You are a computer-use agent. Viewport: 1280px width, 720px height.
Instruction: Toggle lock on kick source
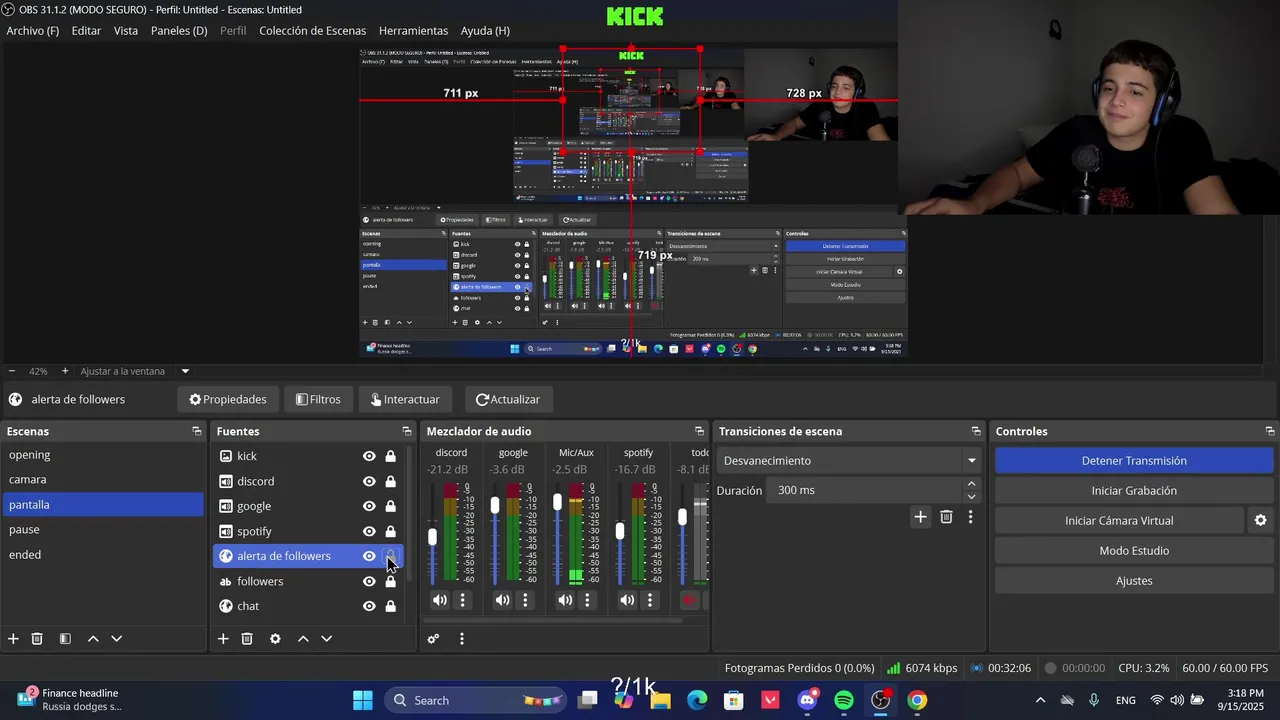[x=391, y=456]
